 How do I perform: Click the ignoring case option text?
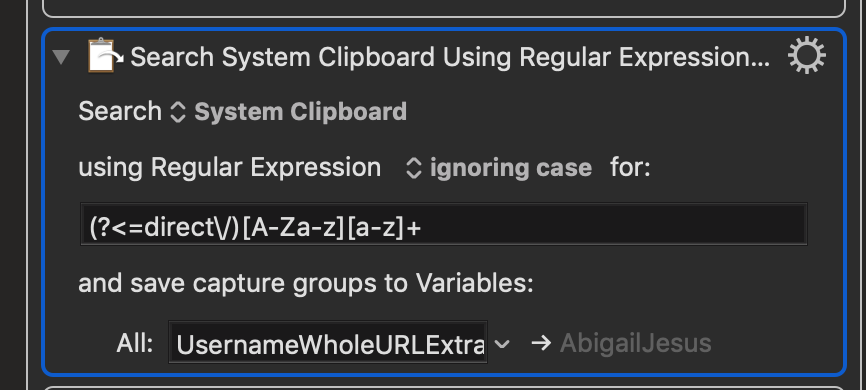coord(511,168)
